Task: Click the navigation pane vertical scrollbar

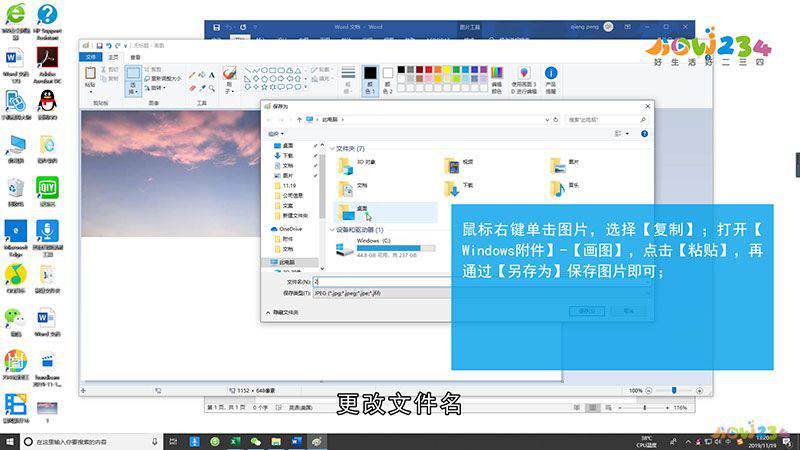Action: (x=322, y=186)
